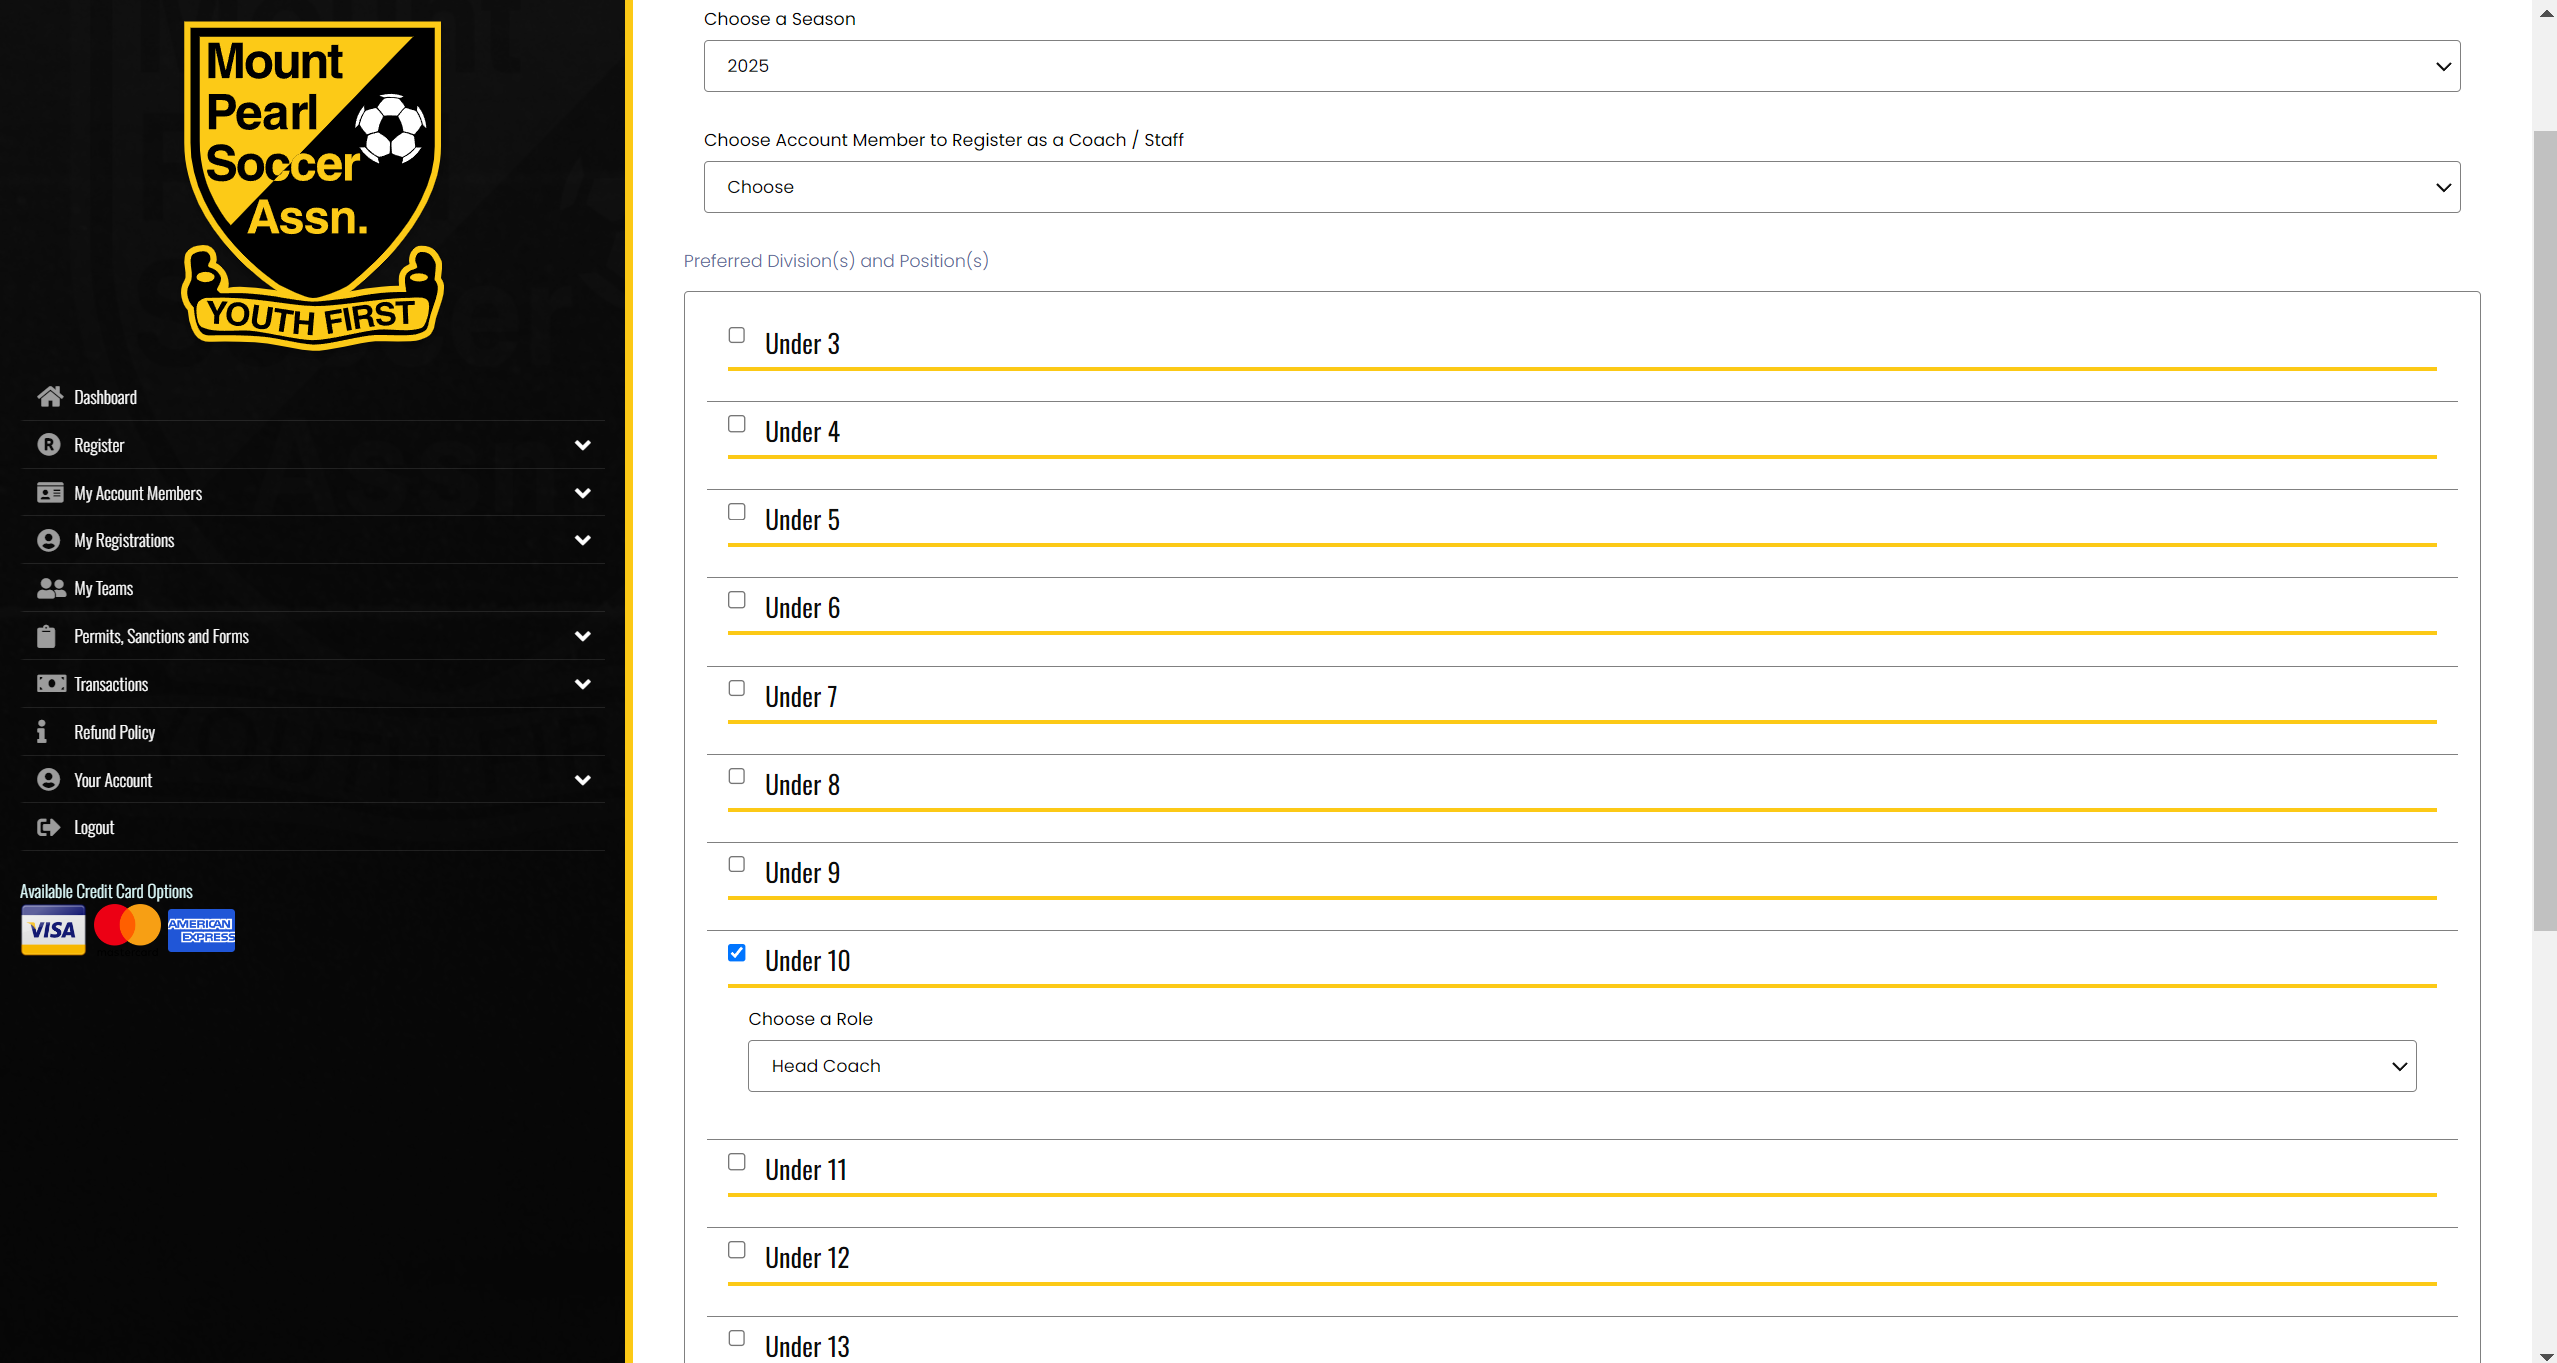Expand the Your Account chevron
This screenshot has width=2557, height=1363.
click(583, 780)
